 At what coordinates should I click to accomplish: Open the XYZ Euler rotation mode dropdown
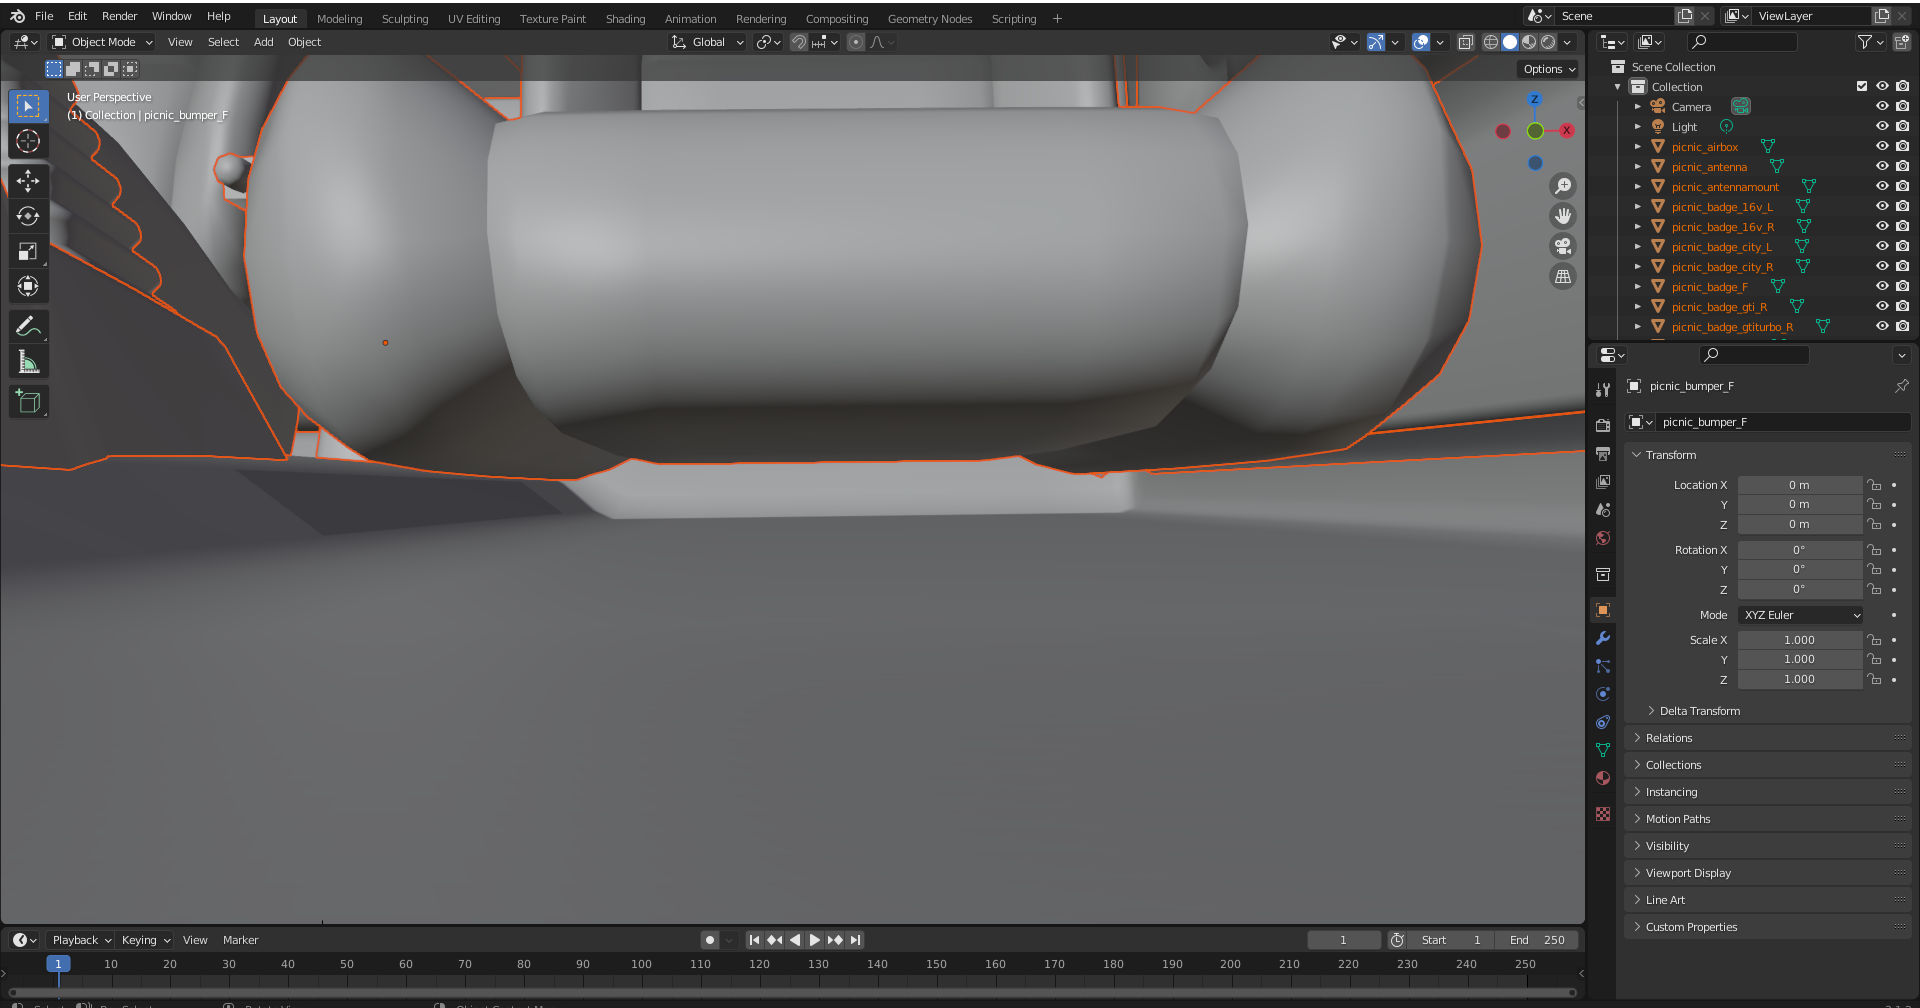[1801, 615]
